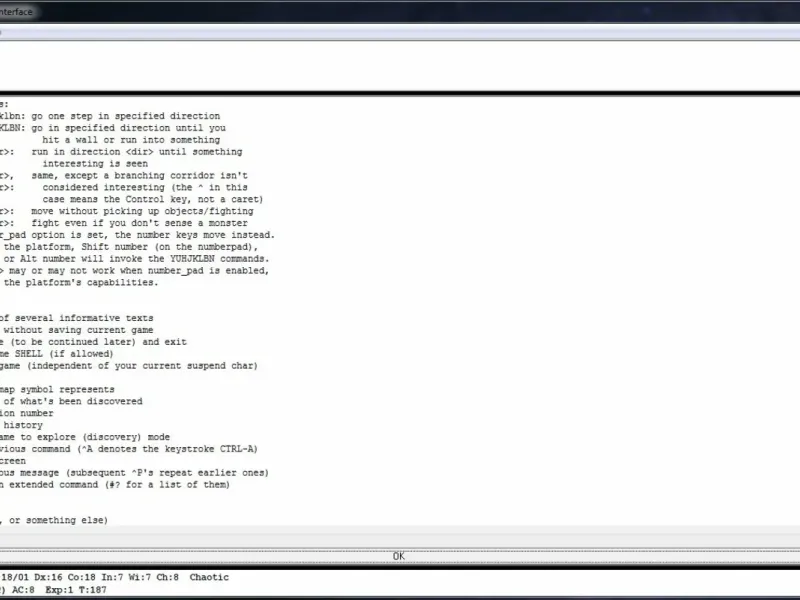
Task: Click the 'Chaotic' alignment in status line
Action: 209,578
